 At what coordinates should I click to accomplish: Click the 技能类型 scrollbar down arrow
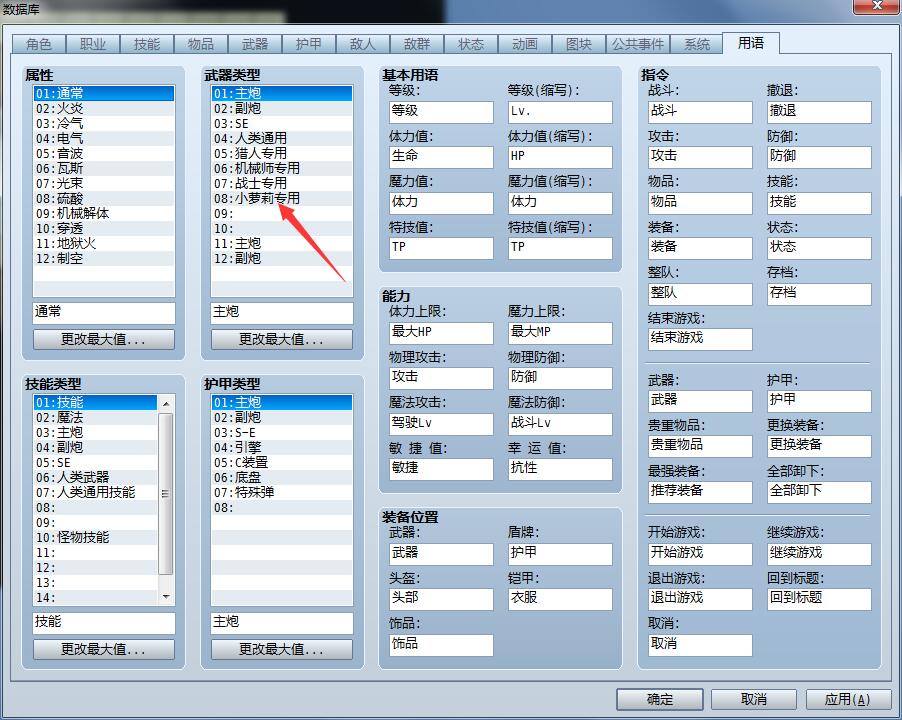click(x=166, y=597)
